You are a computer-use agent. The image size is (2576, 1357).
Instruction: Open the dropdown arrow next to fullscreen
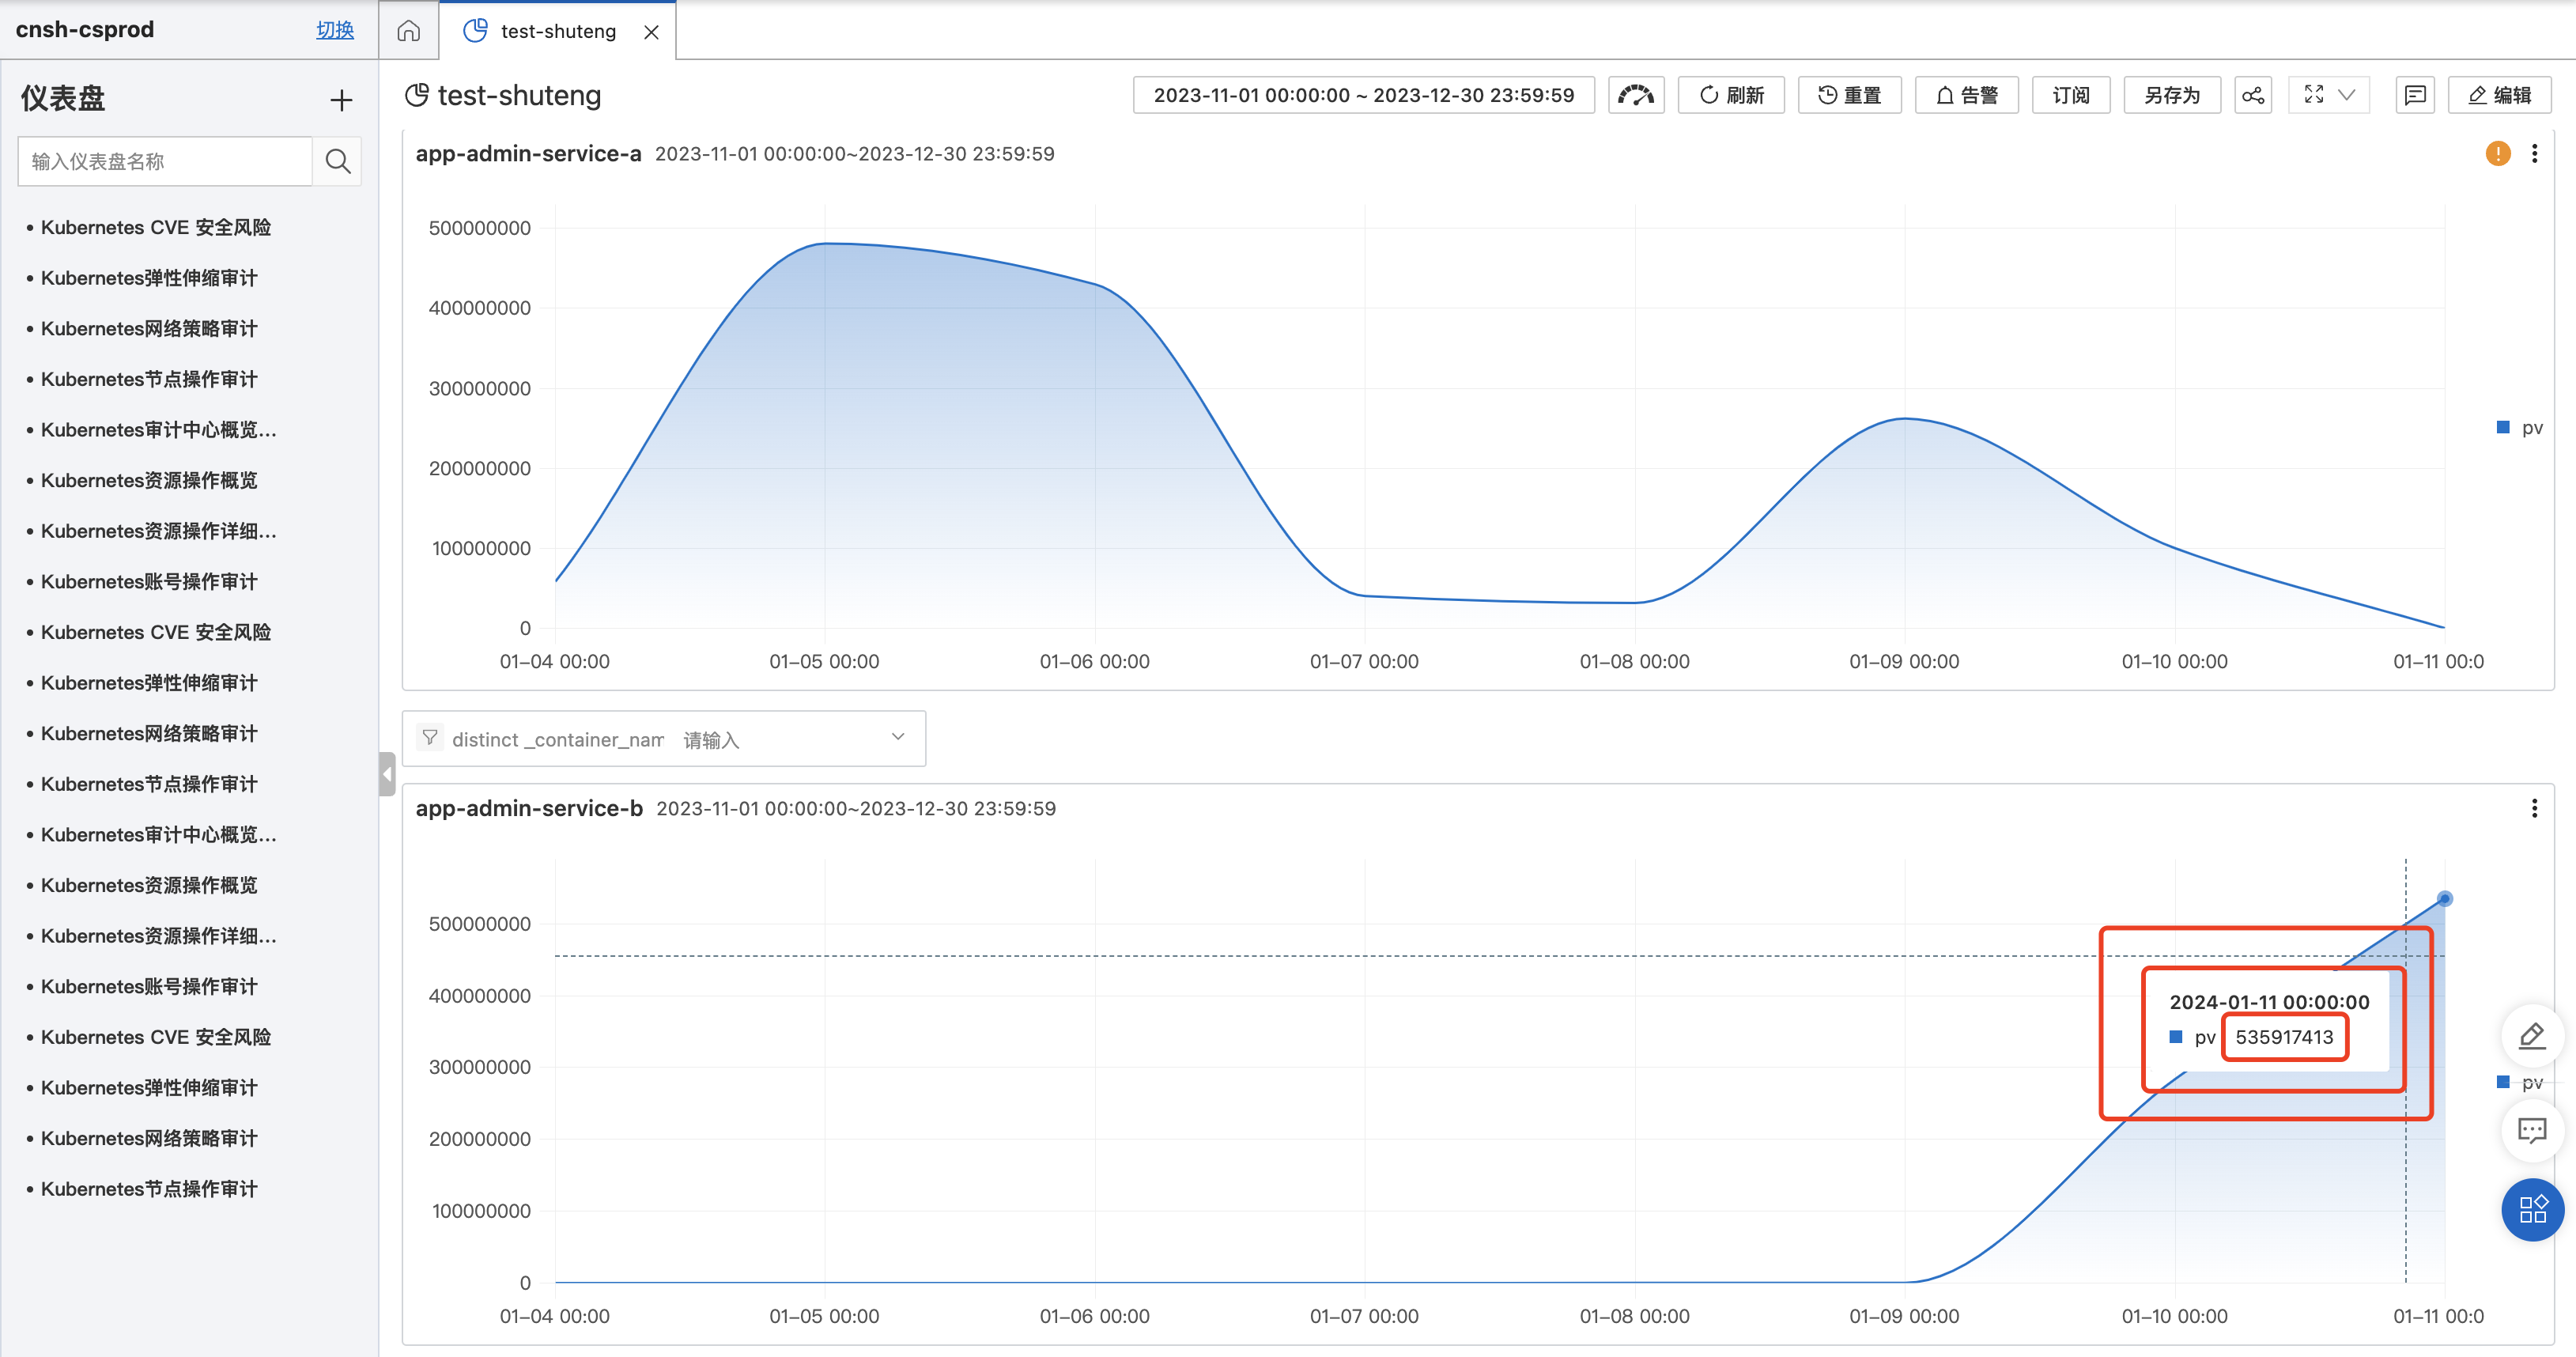pos(2347,95)
